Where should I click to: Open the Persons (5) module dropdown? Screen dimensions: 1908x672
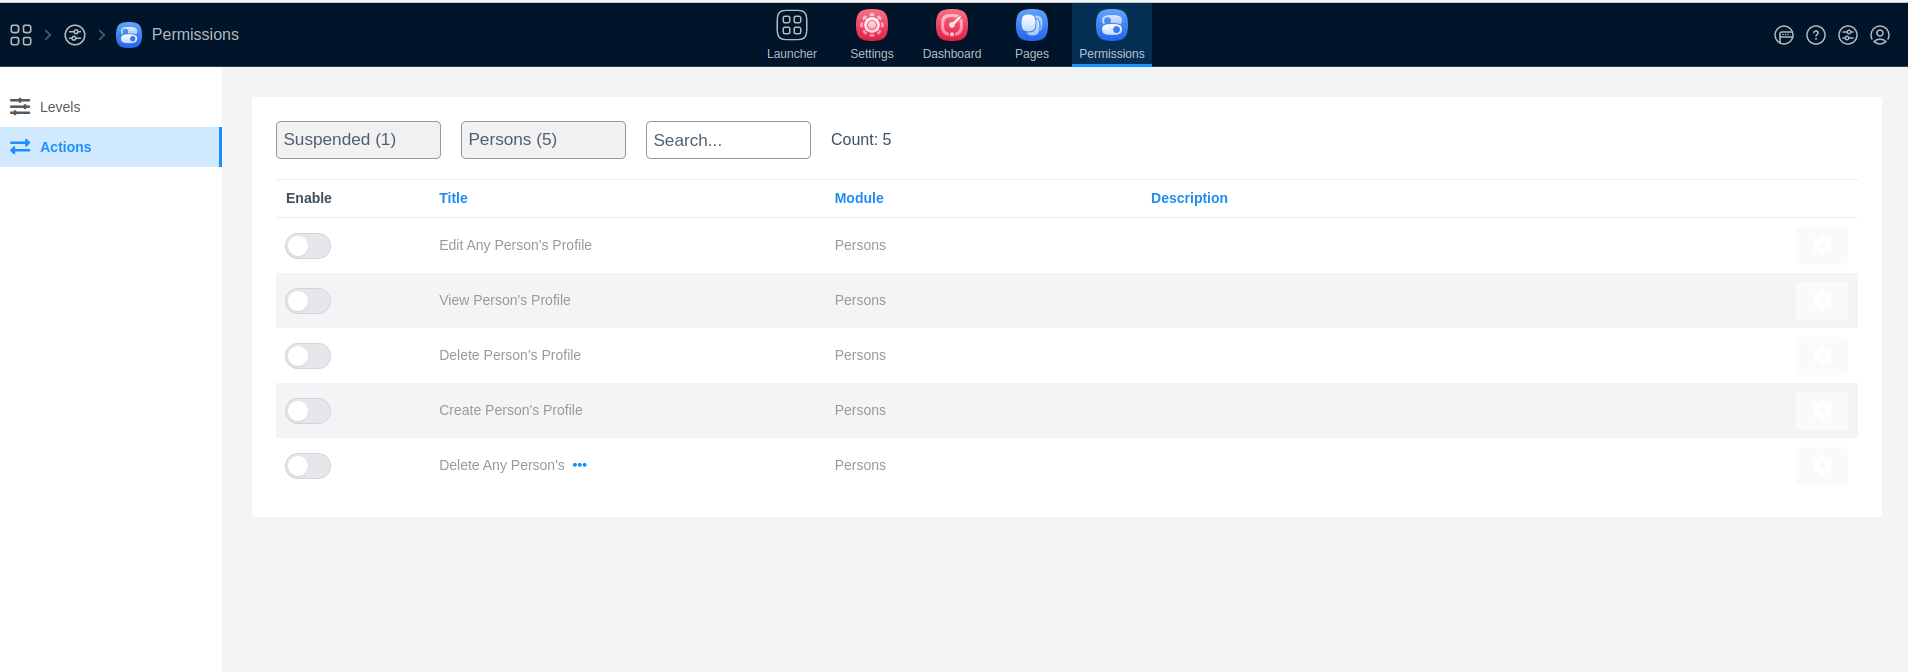click(x=543, y=140)
